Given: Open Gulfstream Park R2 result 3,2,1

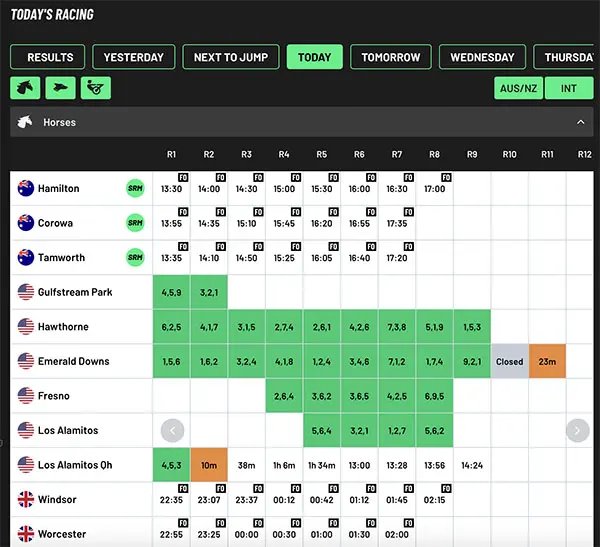Looking at the screenshot, I should tap(209, 292).
